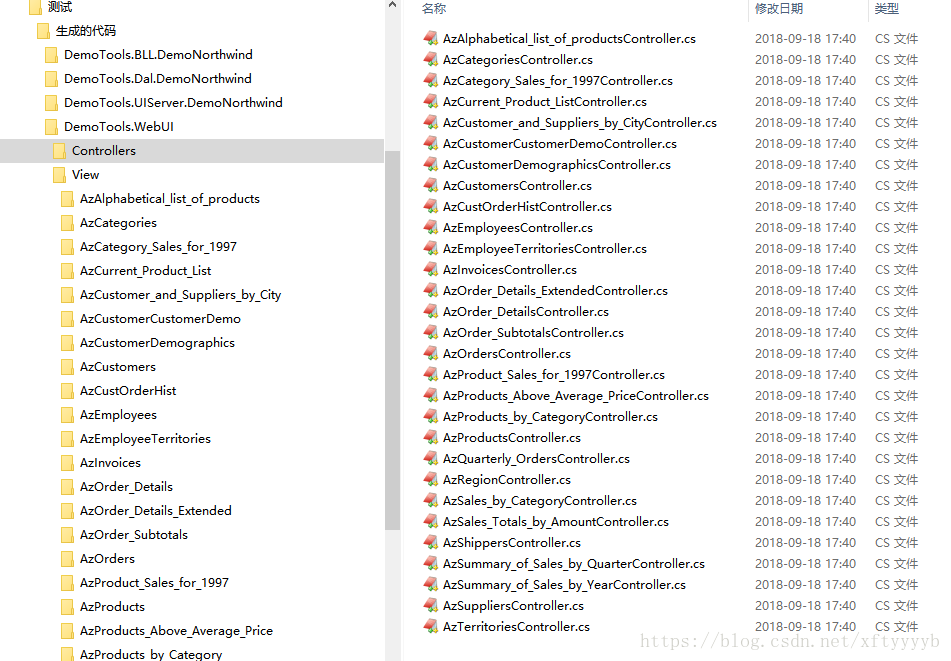This screenshot has width=951, height=661.
Task: Click the AzQuarterly_OrdersController.cs file icon
Action: (431, 458)
